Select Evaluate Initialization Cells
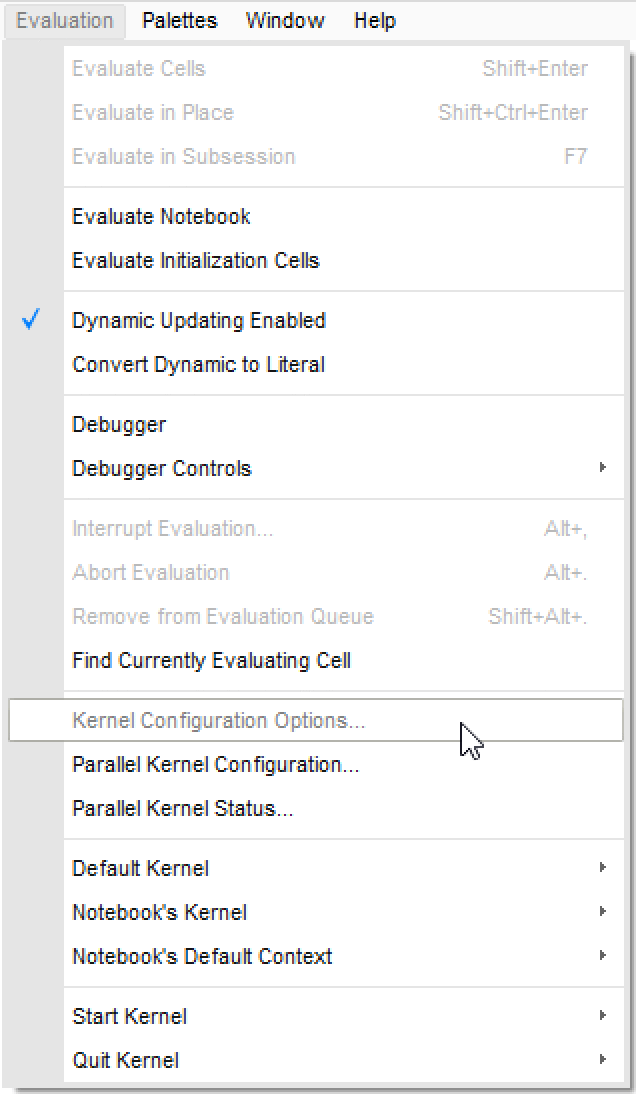636x1094 pixels. (x=196, y=260)
